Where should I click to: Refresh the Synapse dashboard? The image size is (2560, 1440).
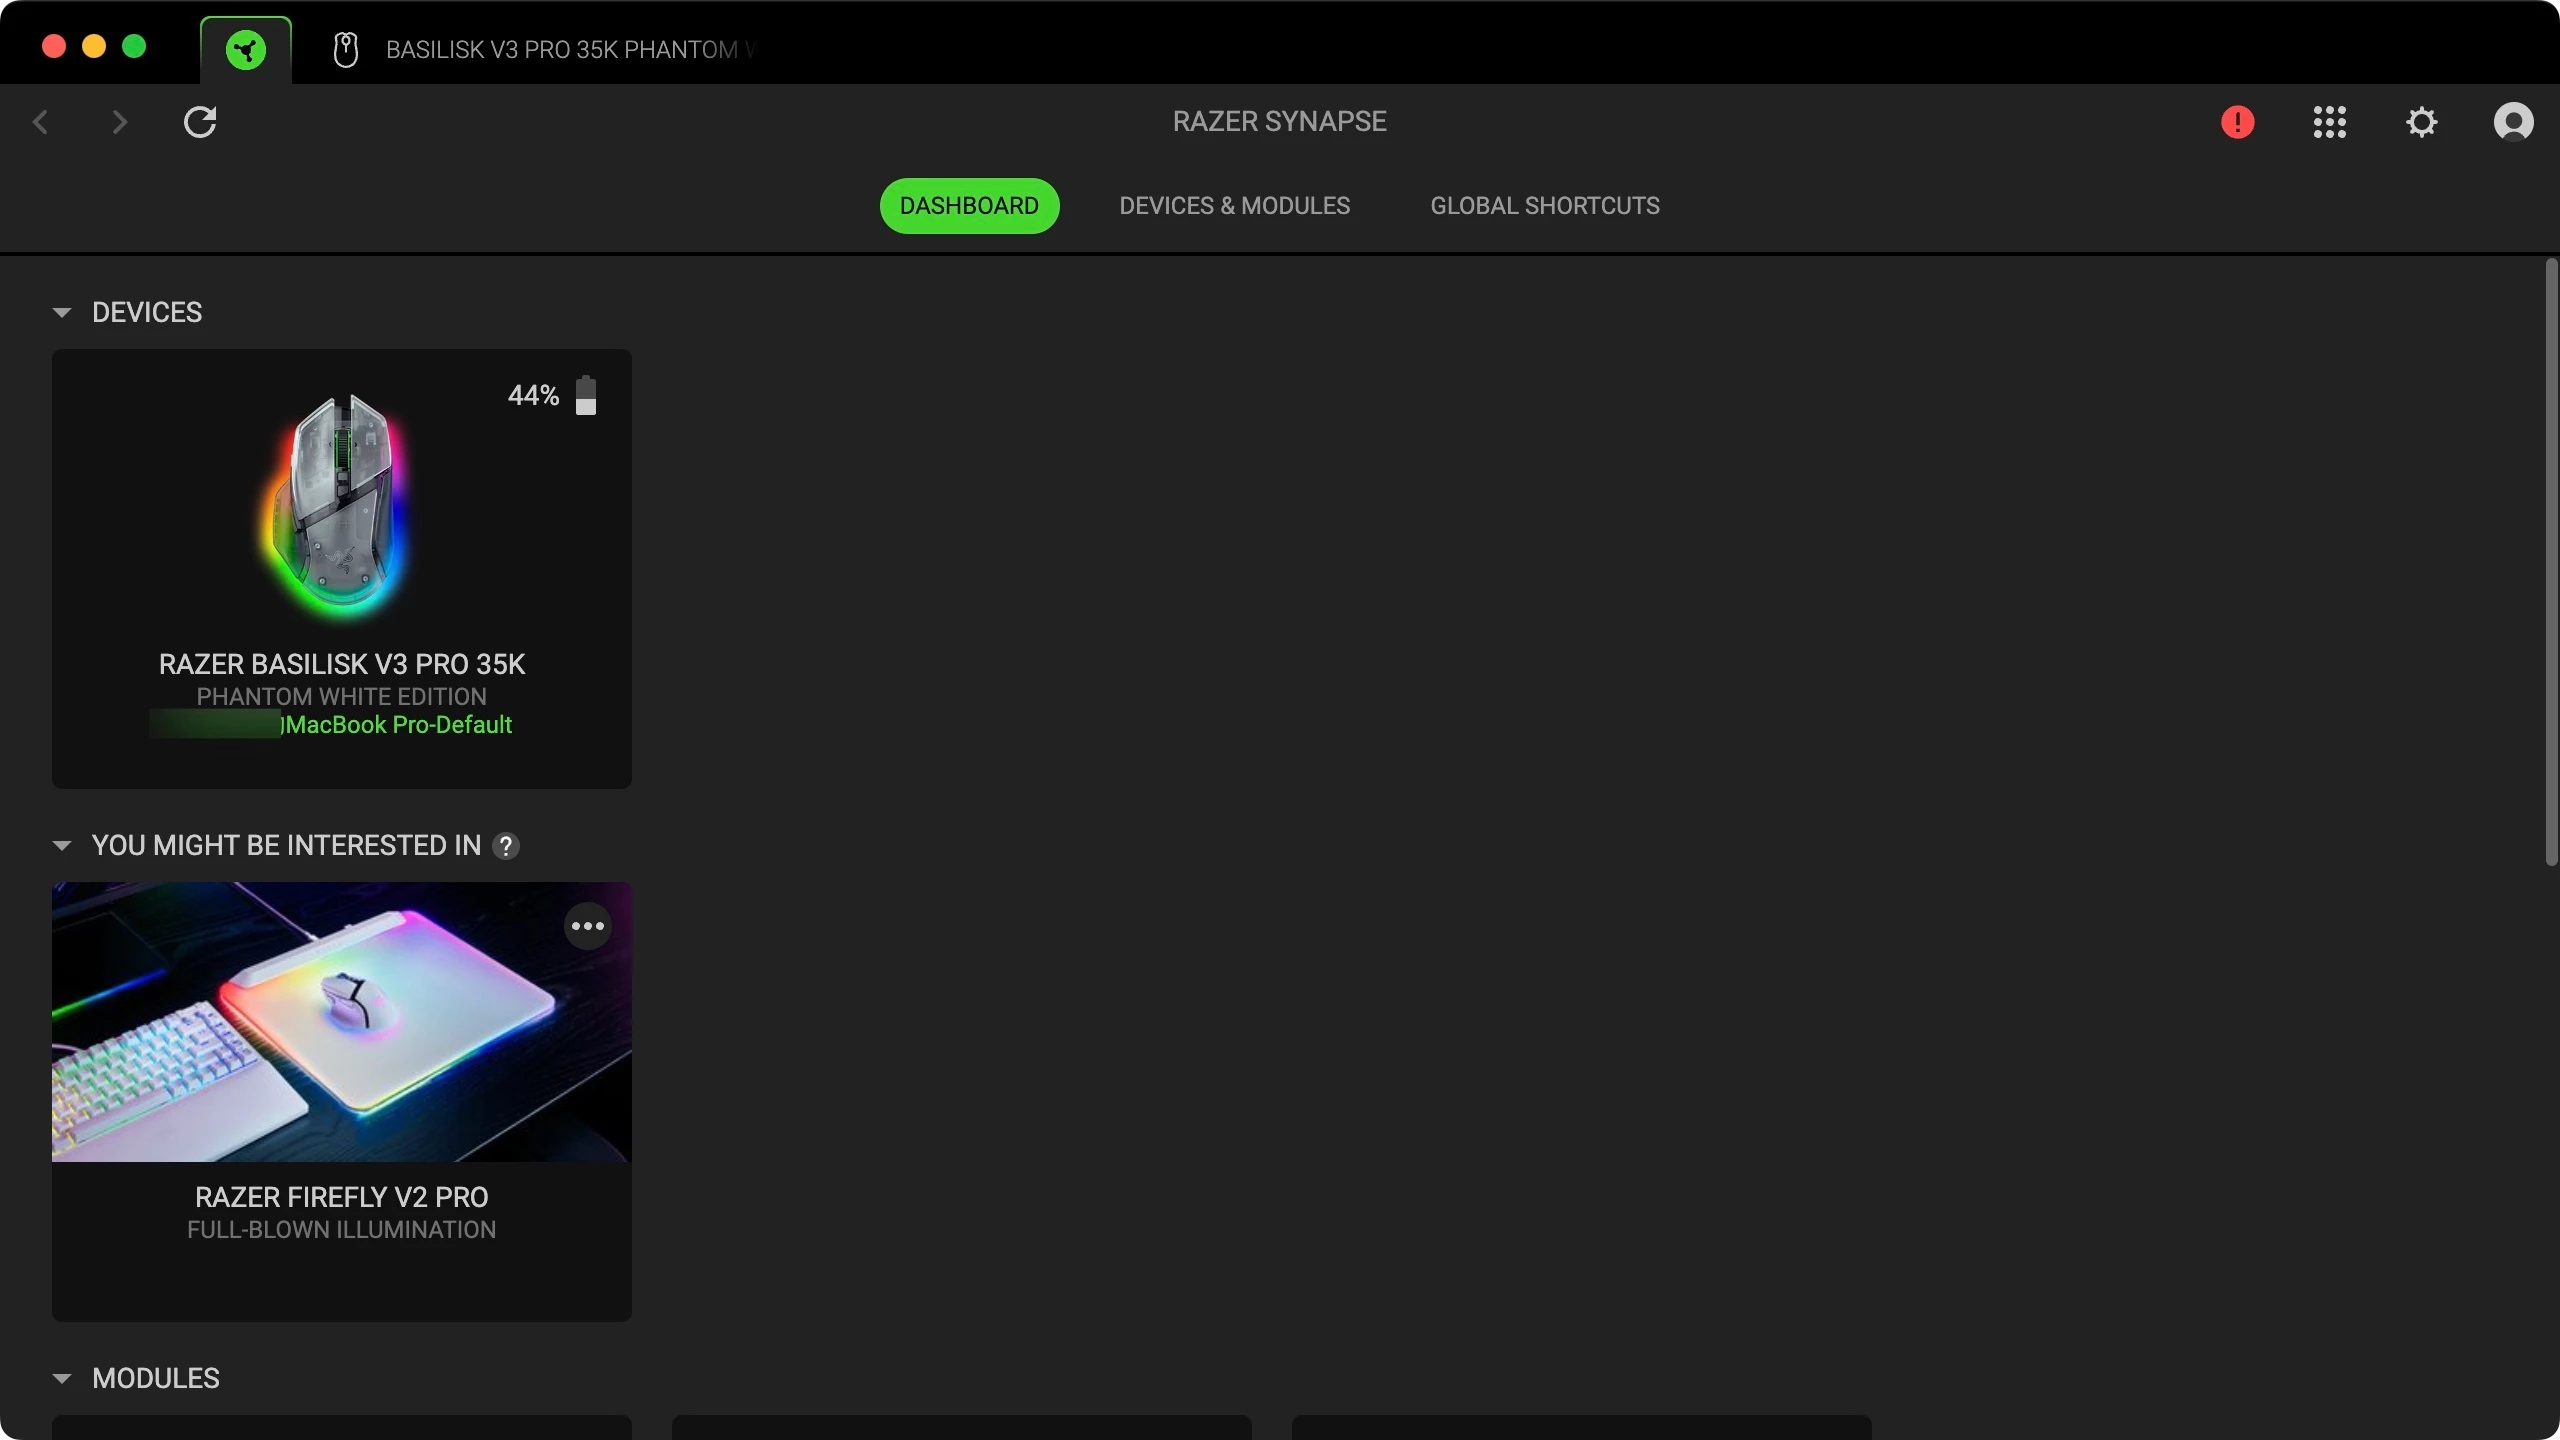(200, 122)
